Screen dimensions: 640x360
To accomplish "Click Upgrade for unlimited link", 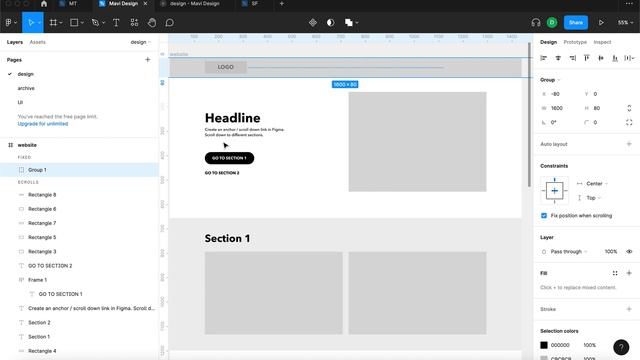I will [43, 124].
